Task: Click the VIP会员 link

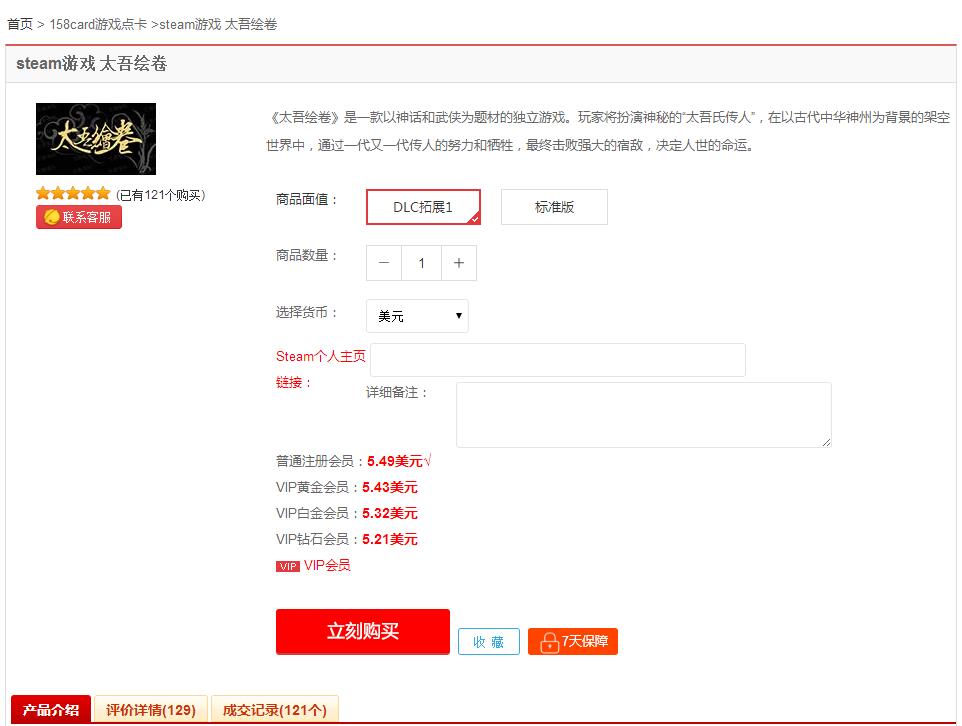Action: click(x=327, y=565)
